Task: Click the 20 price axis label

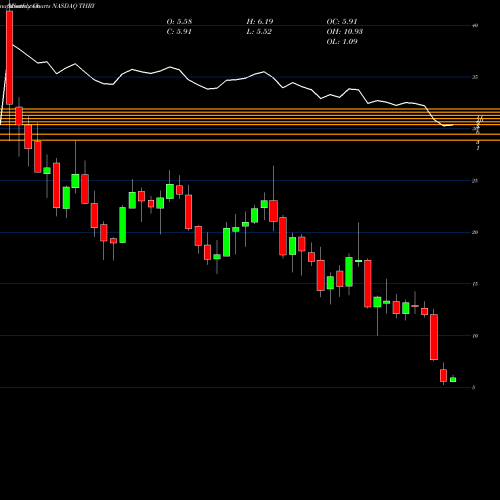Action: pyautogui.click(x=475, y=232)
